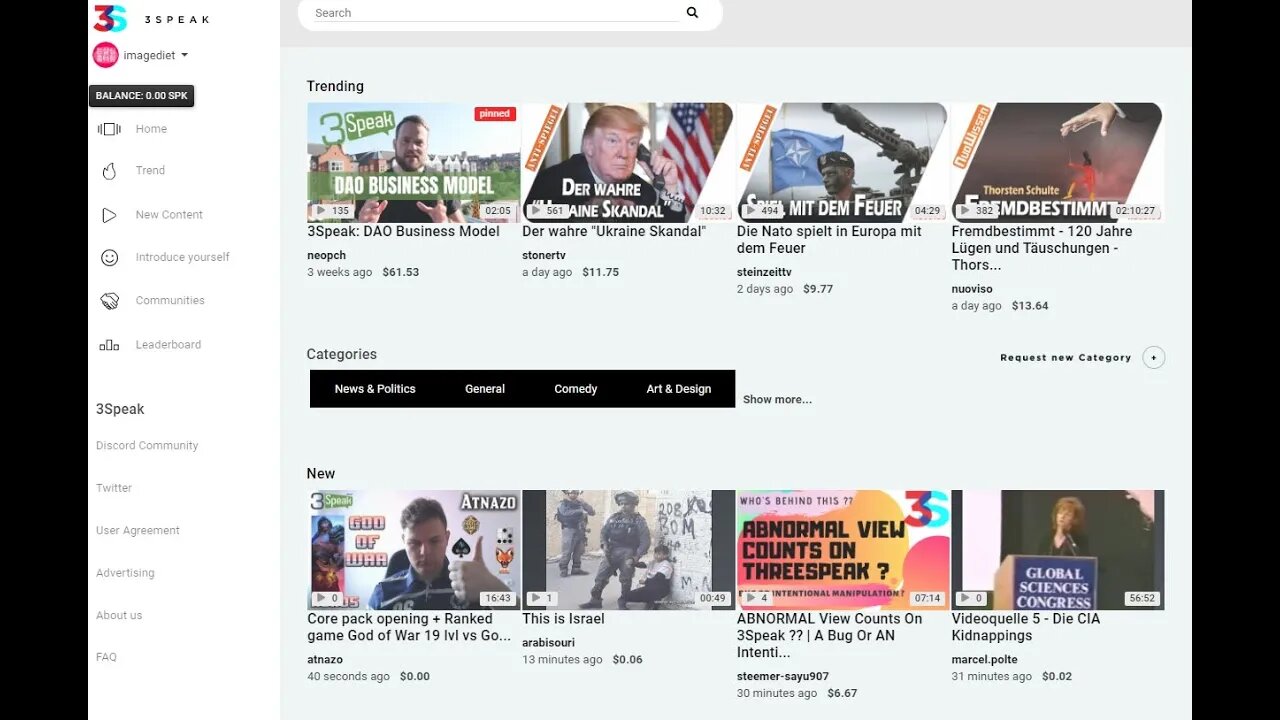Visit the atnazo channel
The width and height of the screenshot is (1280, 720).
click(x=325, y=660)
